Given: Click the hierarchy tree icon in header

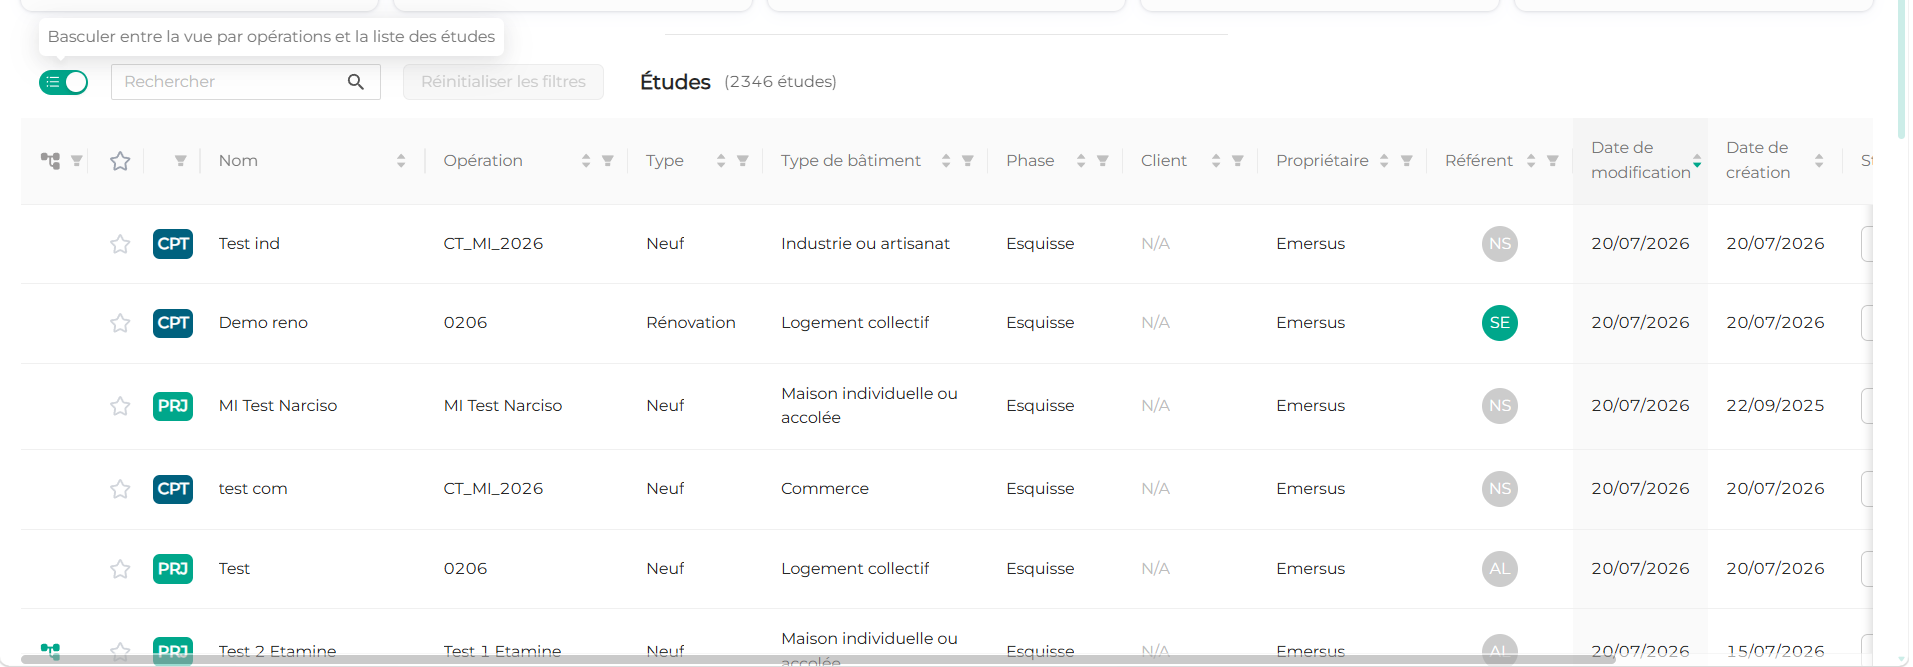Looking at the screenshot, I should coord(50,160).
